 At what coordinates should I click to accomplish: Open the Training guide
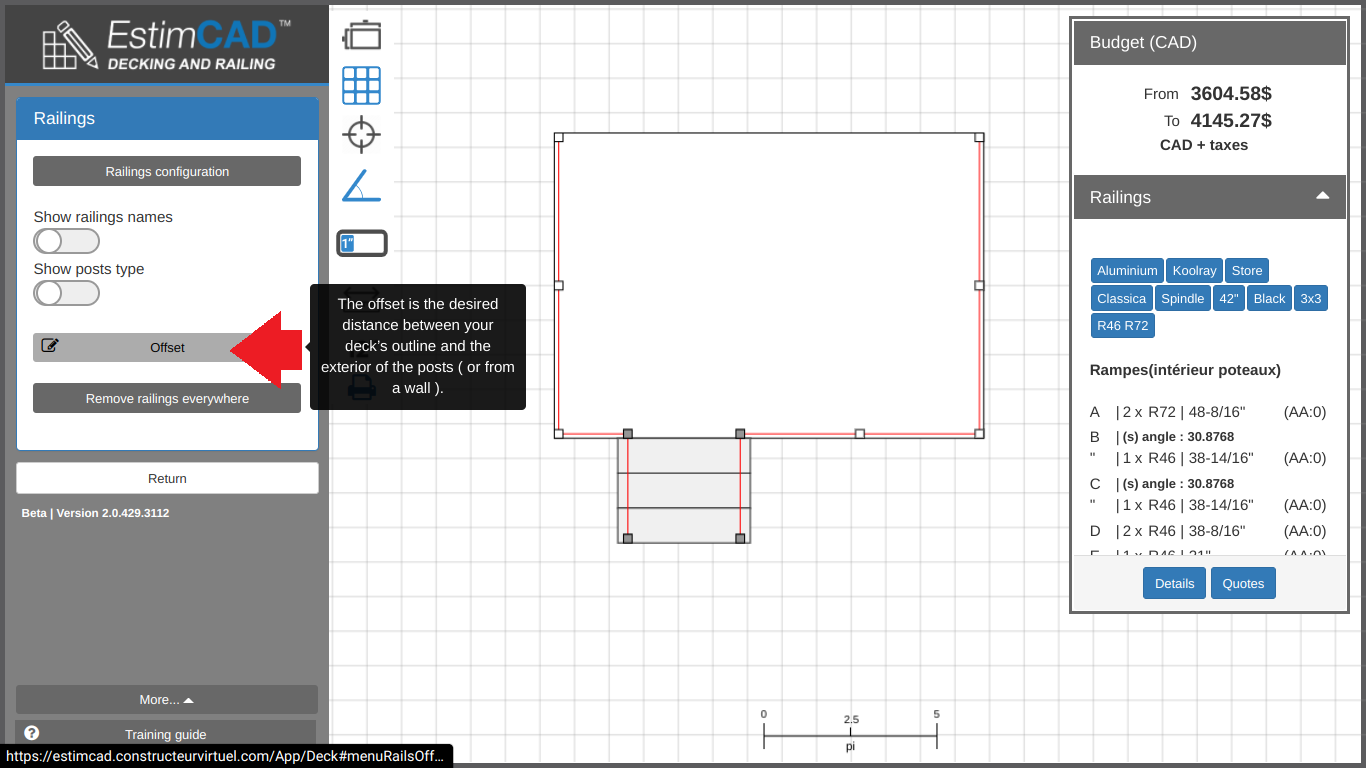pos(166,734)
